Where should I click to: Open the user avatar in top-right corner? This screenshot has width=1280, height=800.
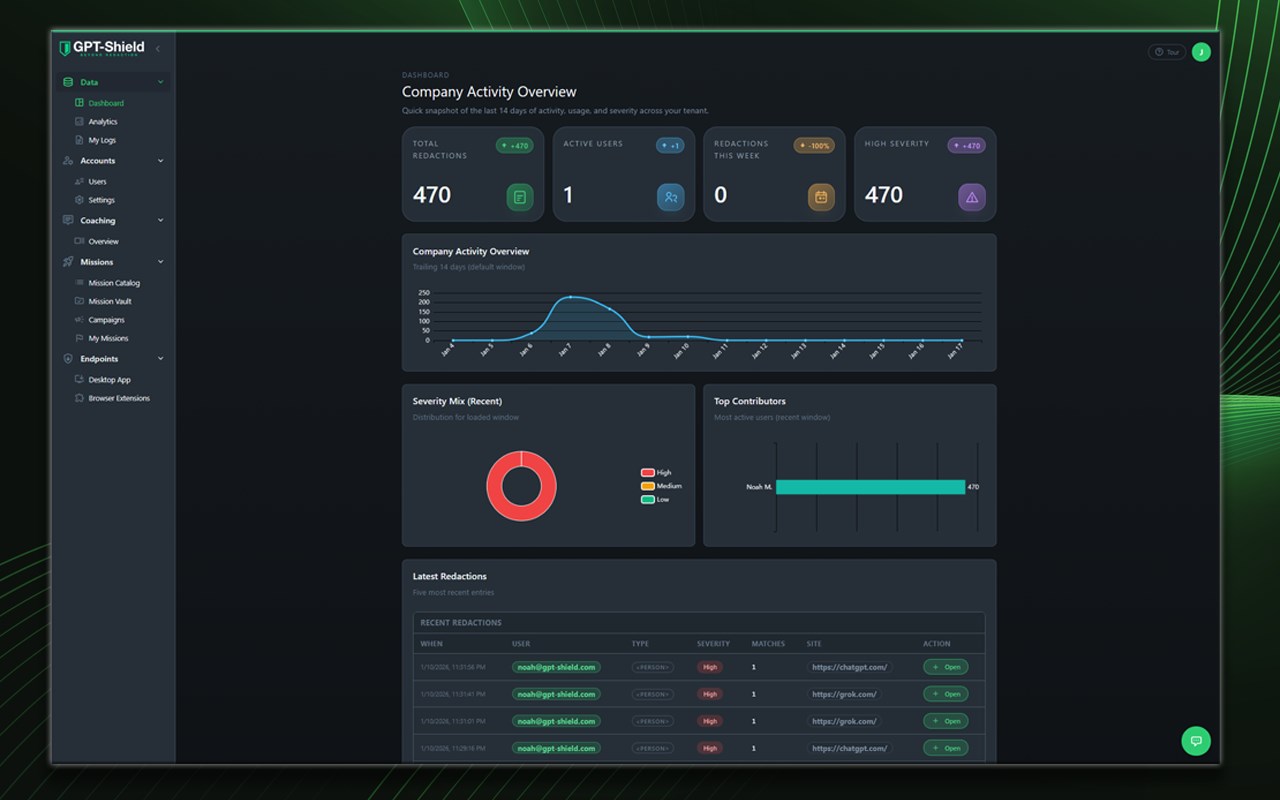pyautogui.click(x=1201, y=52)
